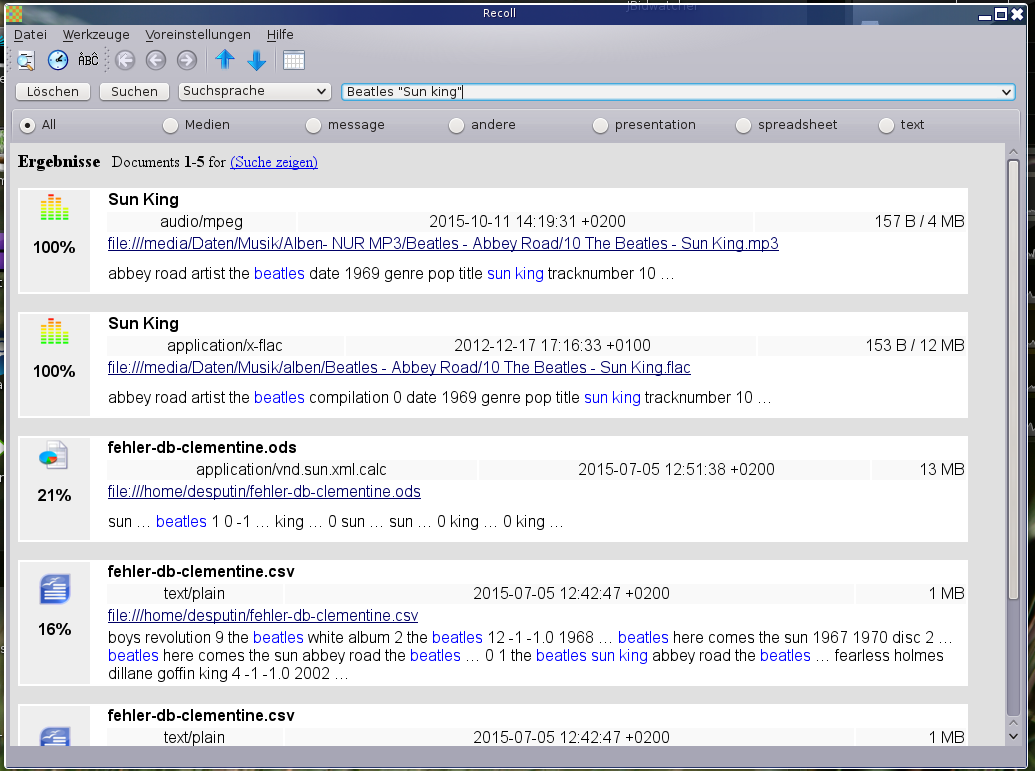Click the 16% relevance score

(54, 630)
